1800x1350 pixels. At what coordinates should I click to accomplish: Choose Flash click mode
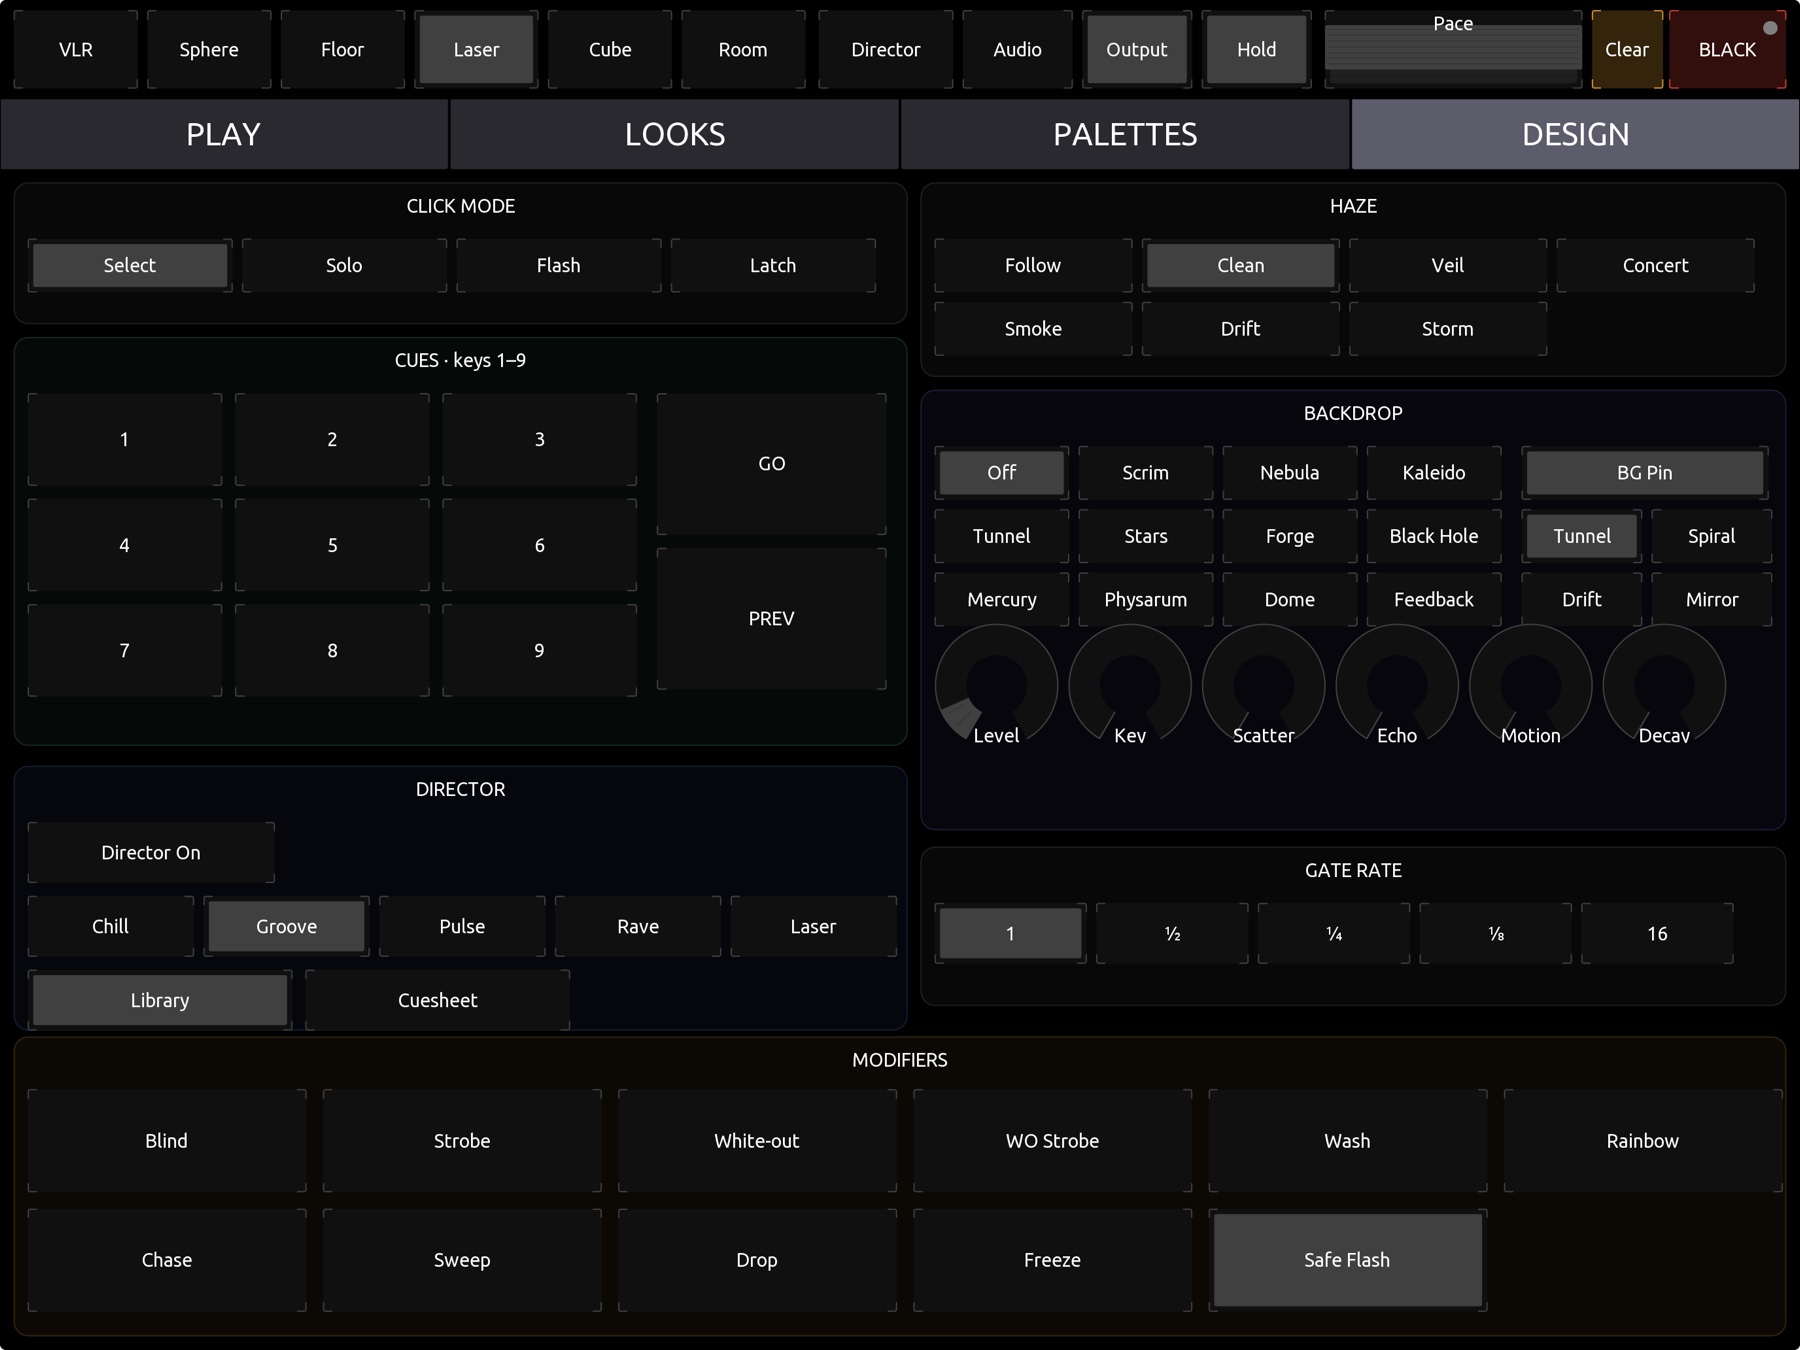(558, 265)
